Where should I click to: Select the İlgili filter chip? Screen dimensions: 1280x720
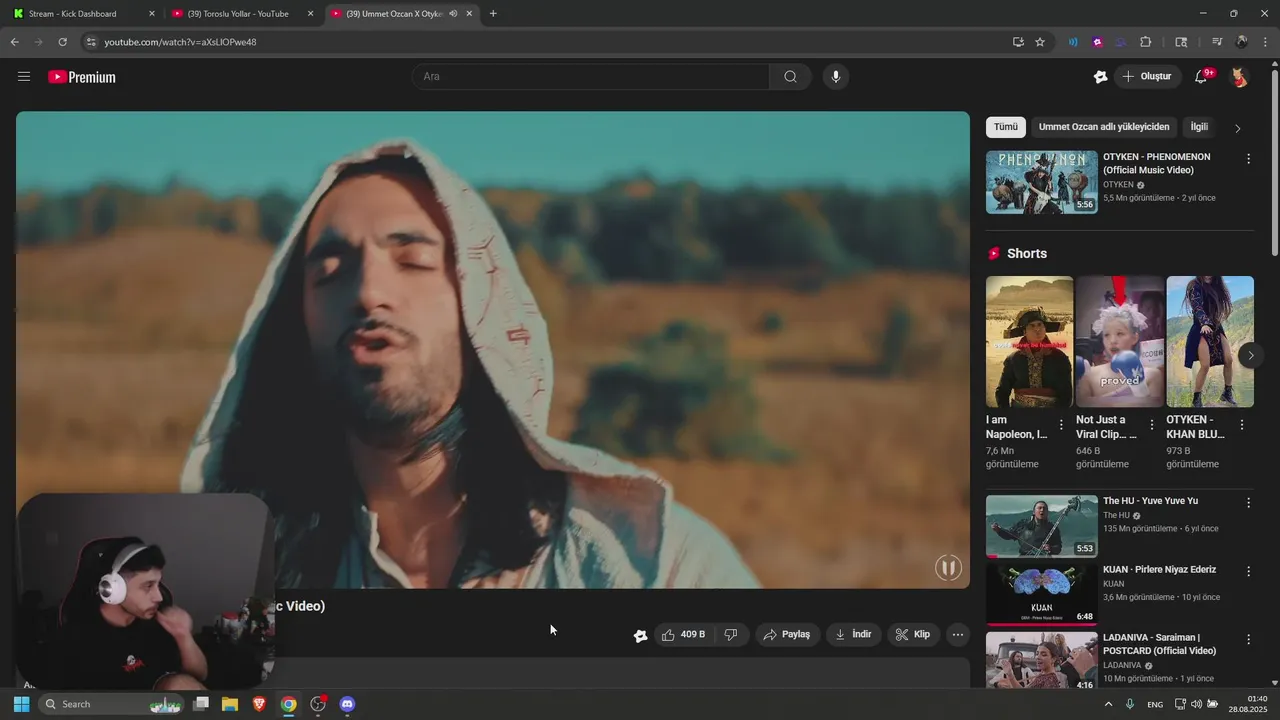1199,127
